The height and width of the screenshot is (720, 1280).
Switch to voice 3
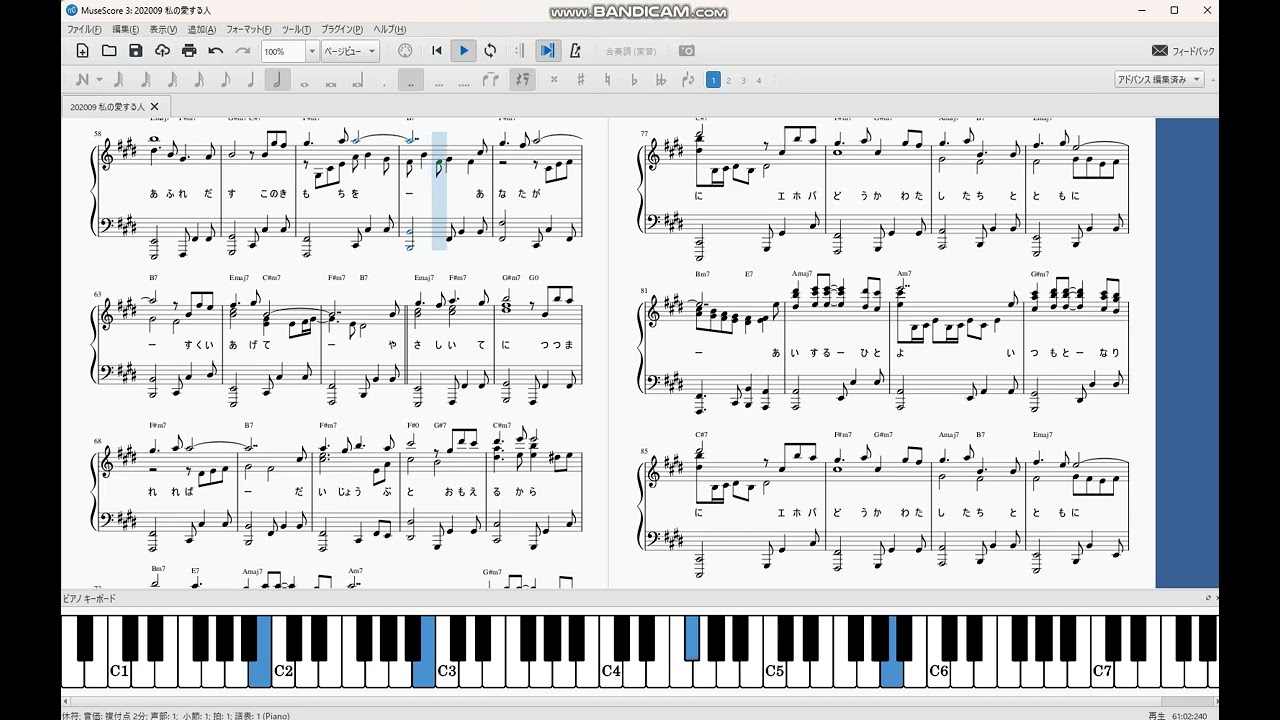coord(743,80)
